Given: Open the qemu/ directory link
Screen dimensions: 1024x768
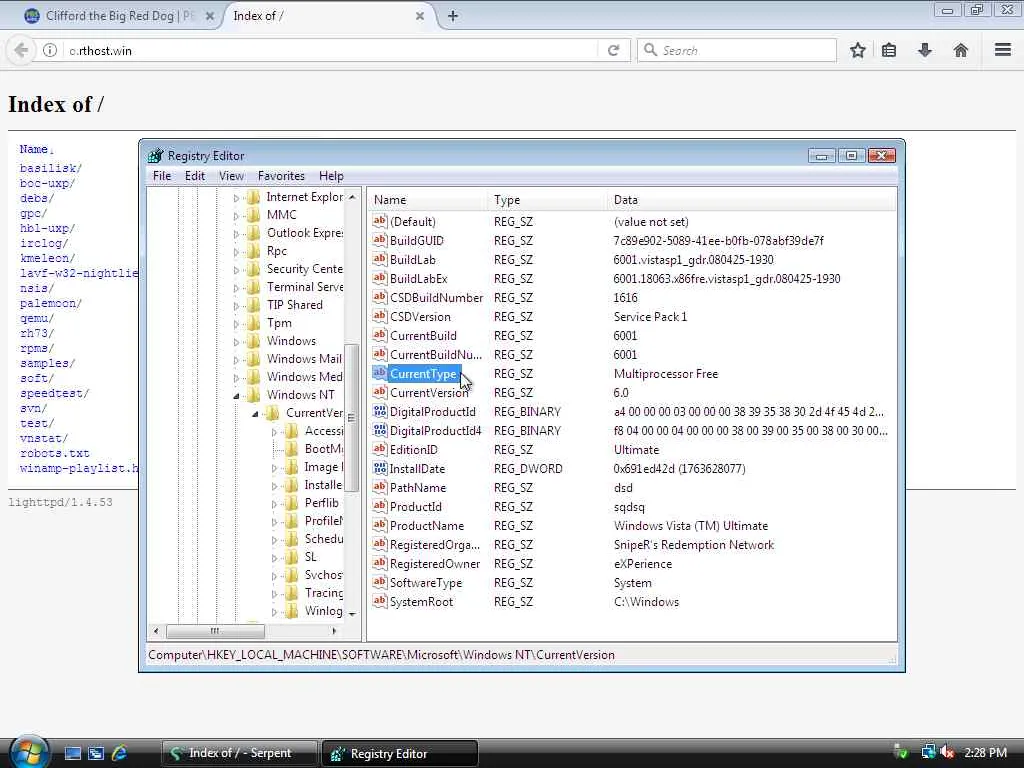Looking at the screenshot, I should point(37,318).
